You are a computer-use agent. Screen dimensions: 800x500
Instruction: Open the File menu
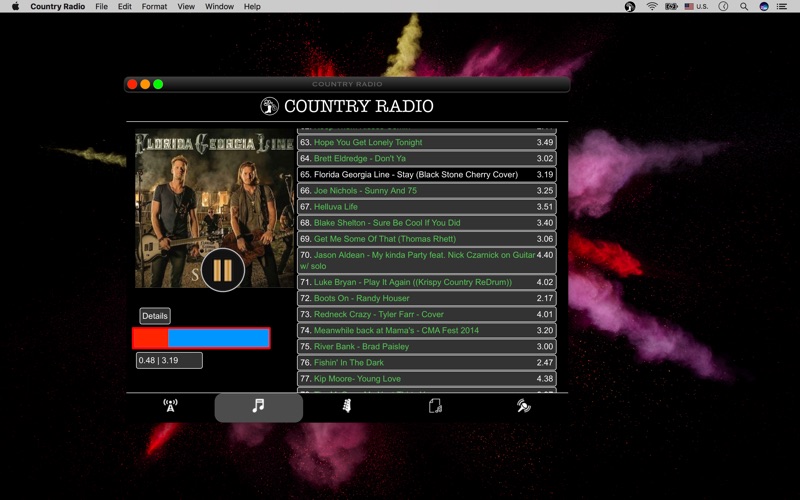point(102,7)
